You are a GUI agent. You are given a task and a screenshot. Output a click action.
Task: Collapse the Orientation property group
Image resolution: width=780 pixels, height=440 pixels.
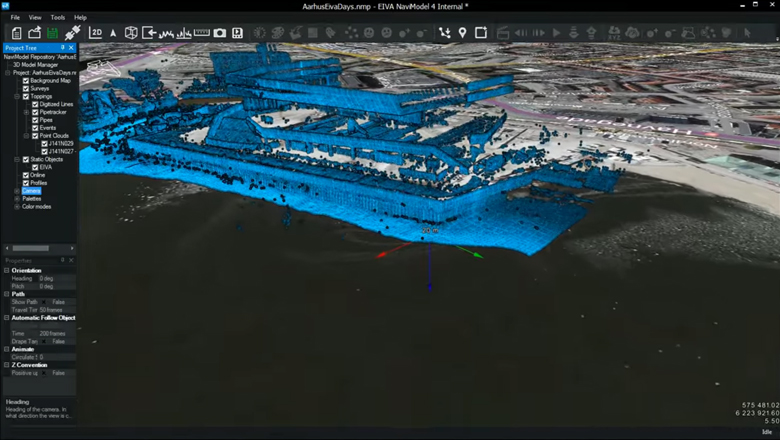pos(7,270)
